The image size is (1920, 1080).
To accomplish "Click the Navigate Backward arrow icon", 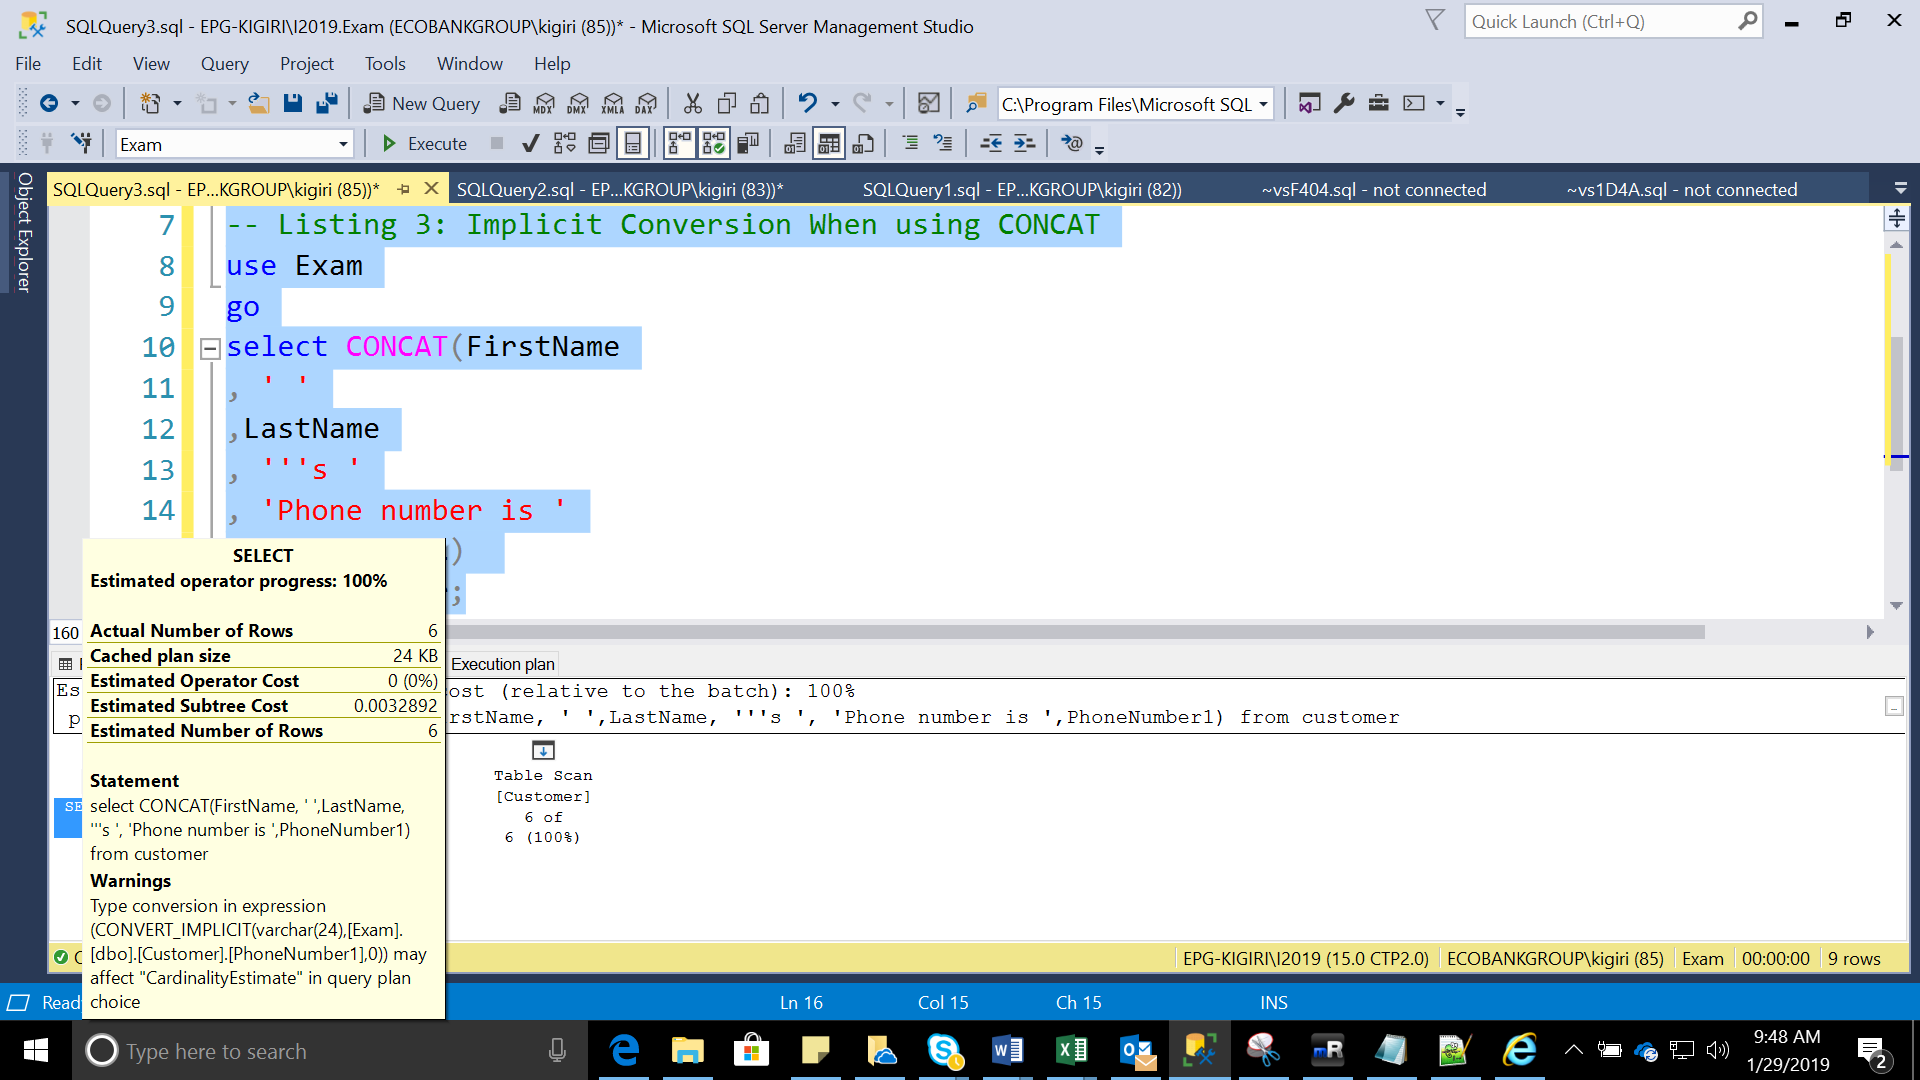I will pos(48,103).
